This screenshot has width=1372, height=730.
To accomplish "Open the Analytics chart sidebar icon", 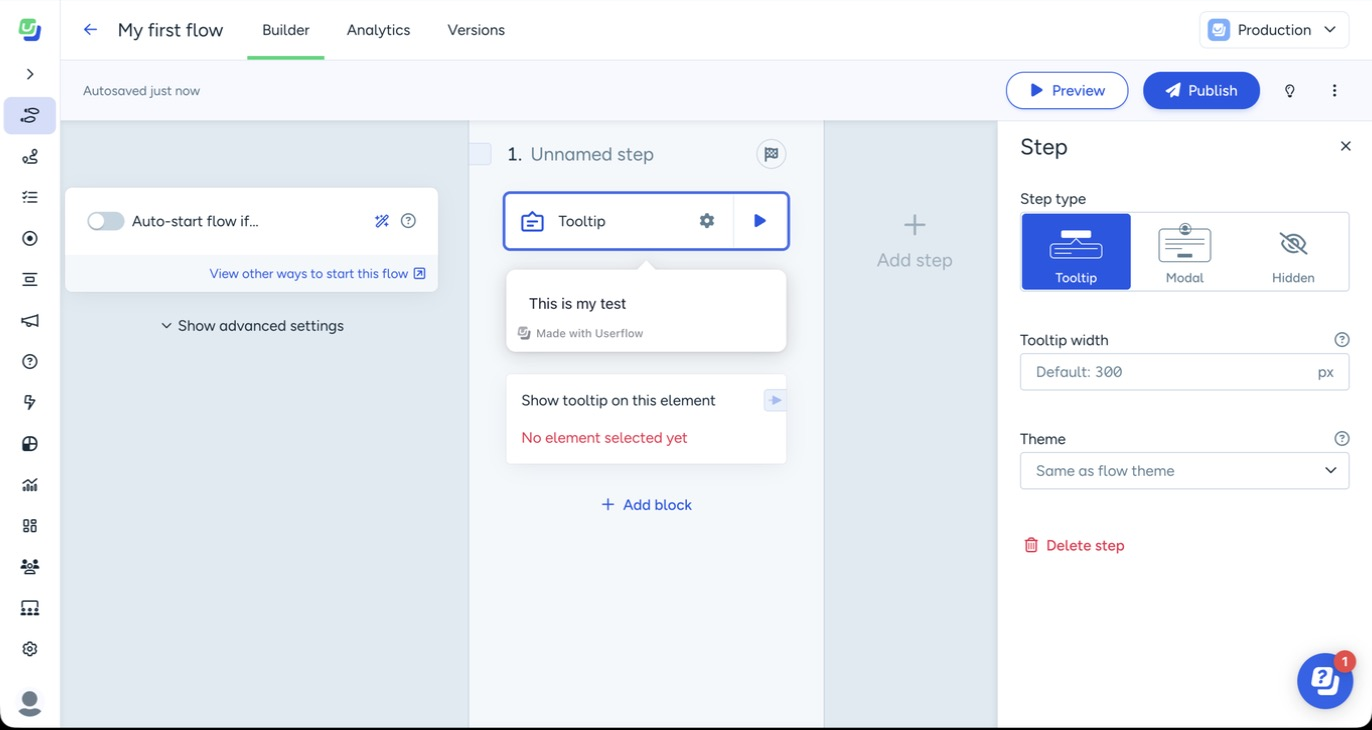I will [30, 485].
